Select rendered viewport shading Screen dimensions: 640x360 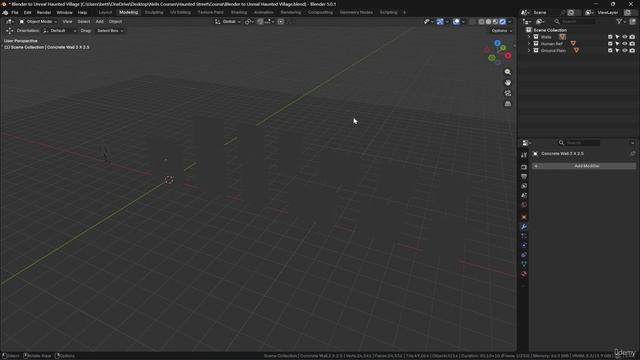coord(502,22)
